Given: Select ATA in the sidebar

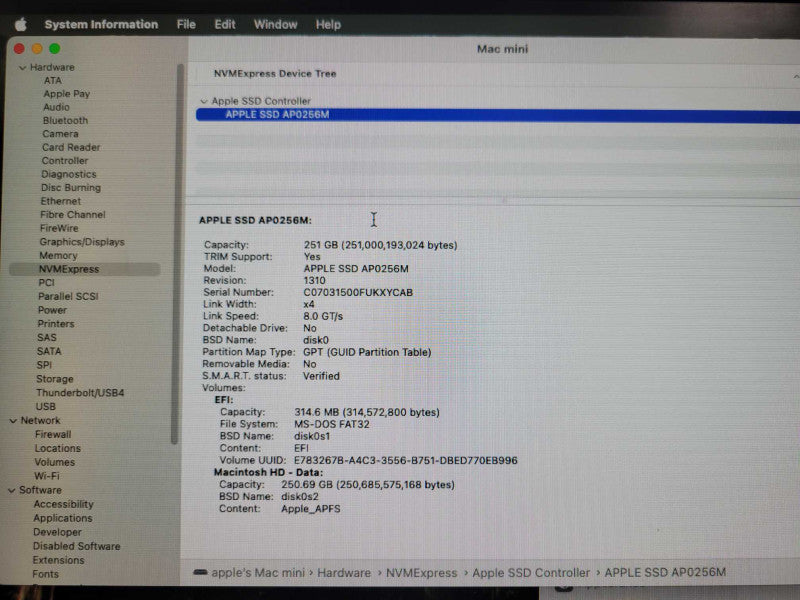Looking at the screenshot, I should point(53,81).
